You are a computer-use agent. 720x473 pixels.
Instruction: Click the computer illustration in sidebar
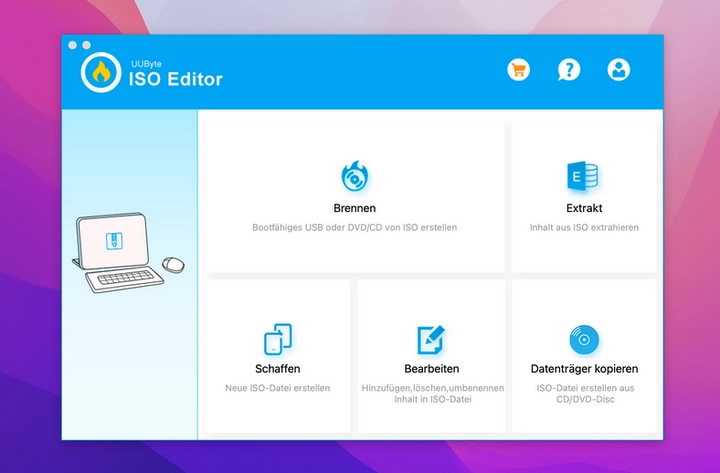[128, 253]
